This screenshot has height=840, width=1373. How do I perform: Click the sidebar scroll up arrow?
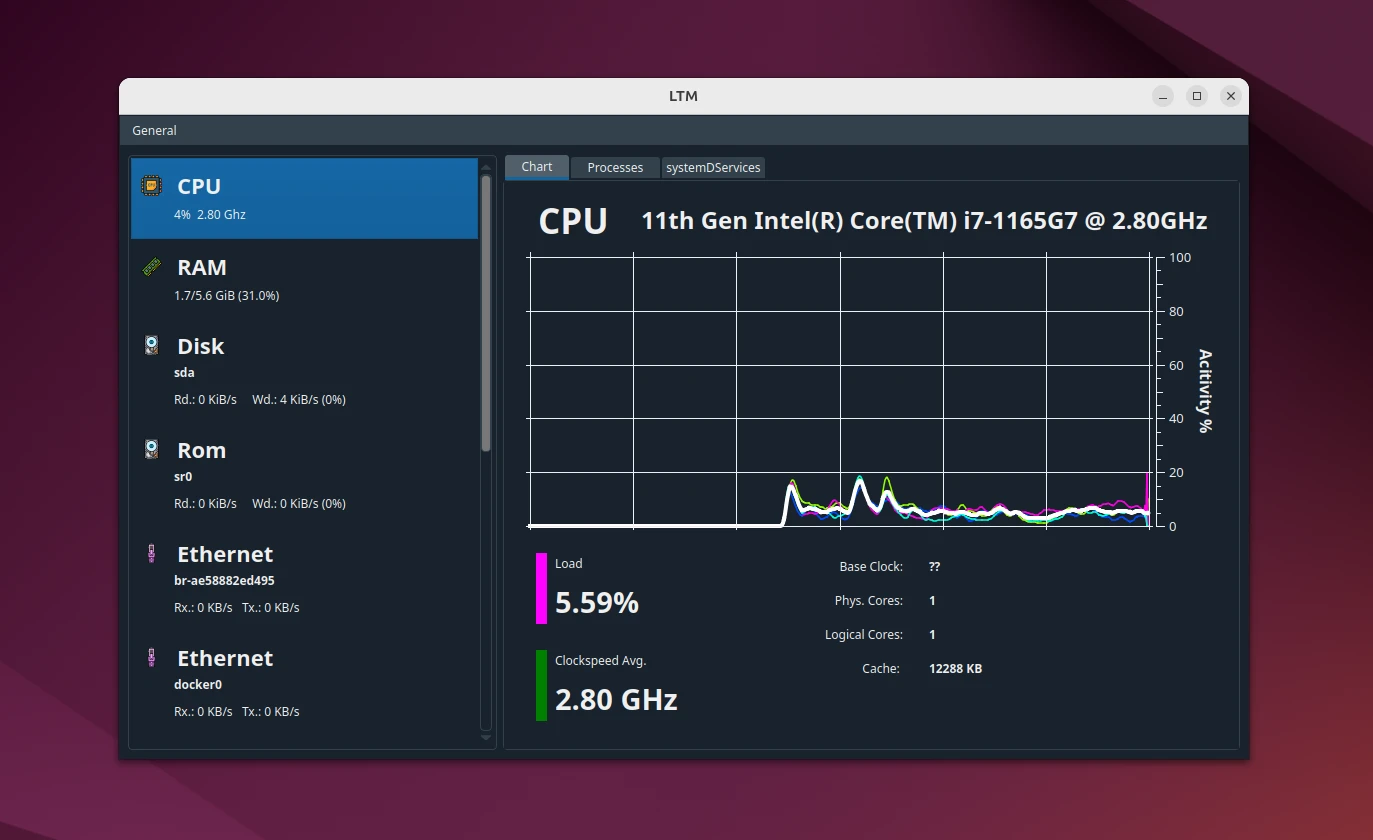(x=487, y=166)
